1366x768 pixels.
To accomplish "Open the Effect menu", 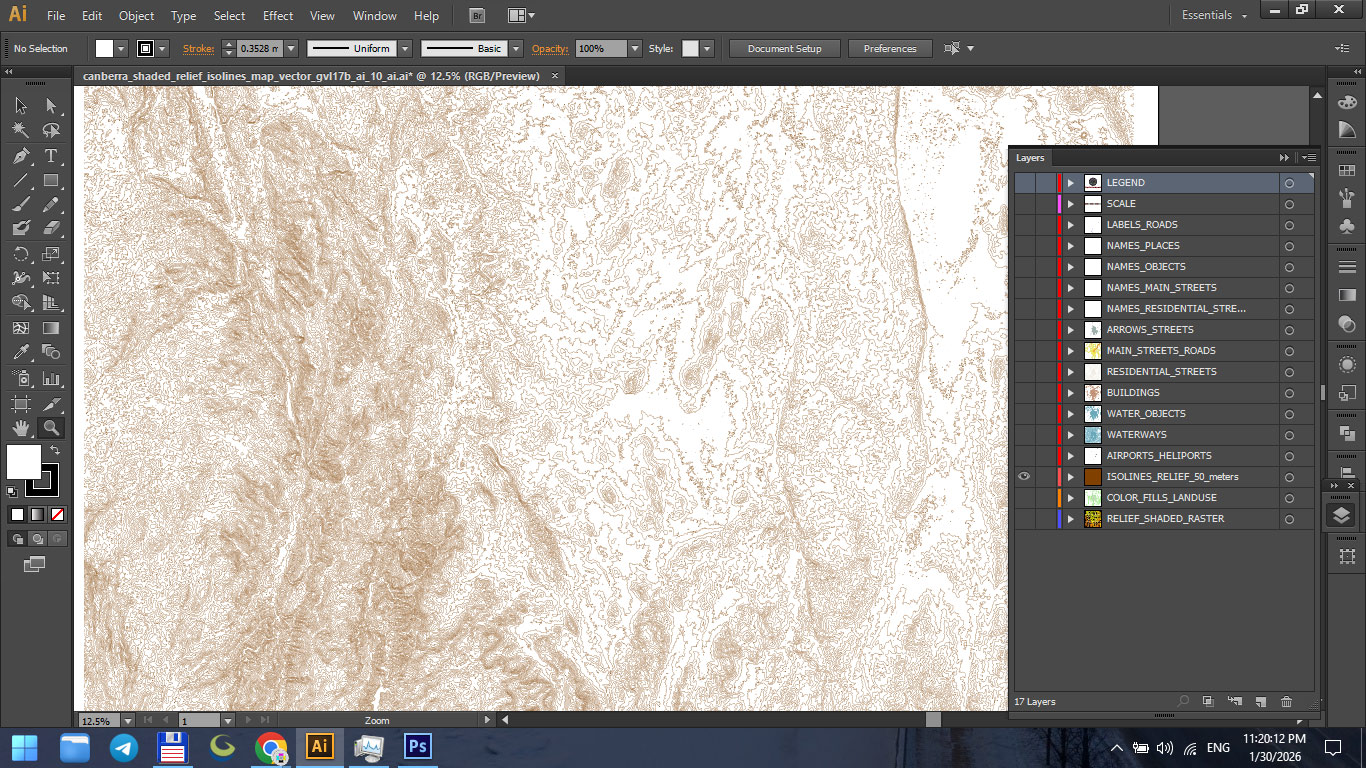I will coord(278,16).
